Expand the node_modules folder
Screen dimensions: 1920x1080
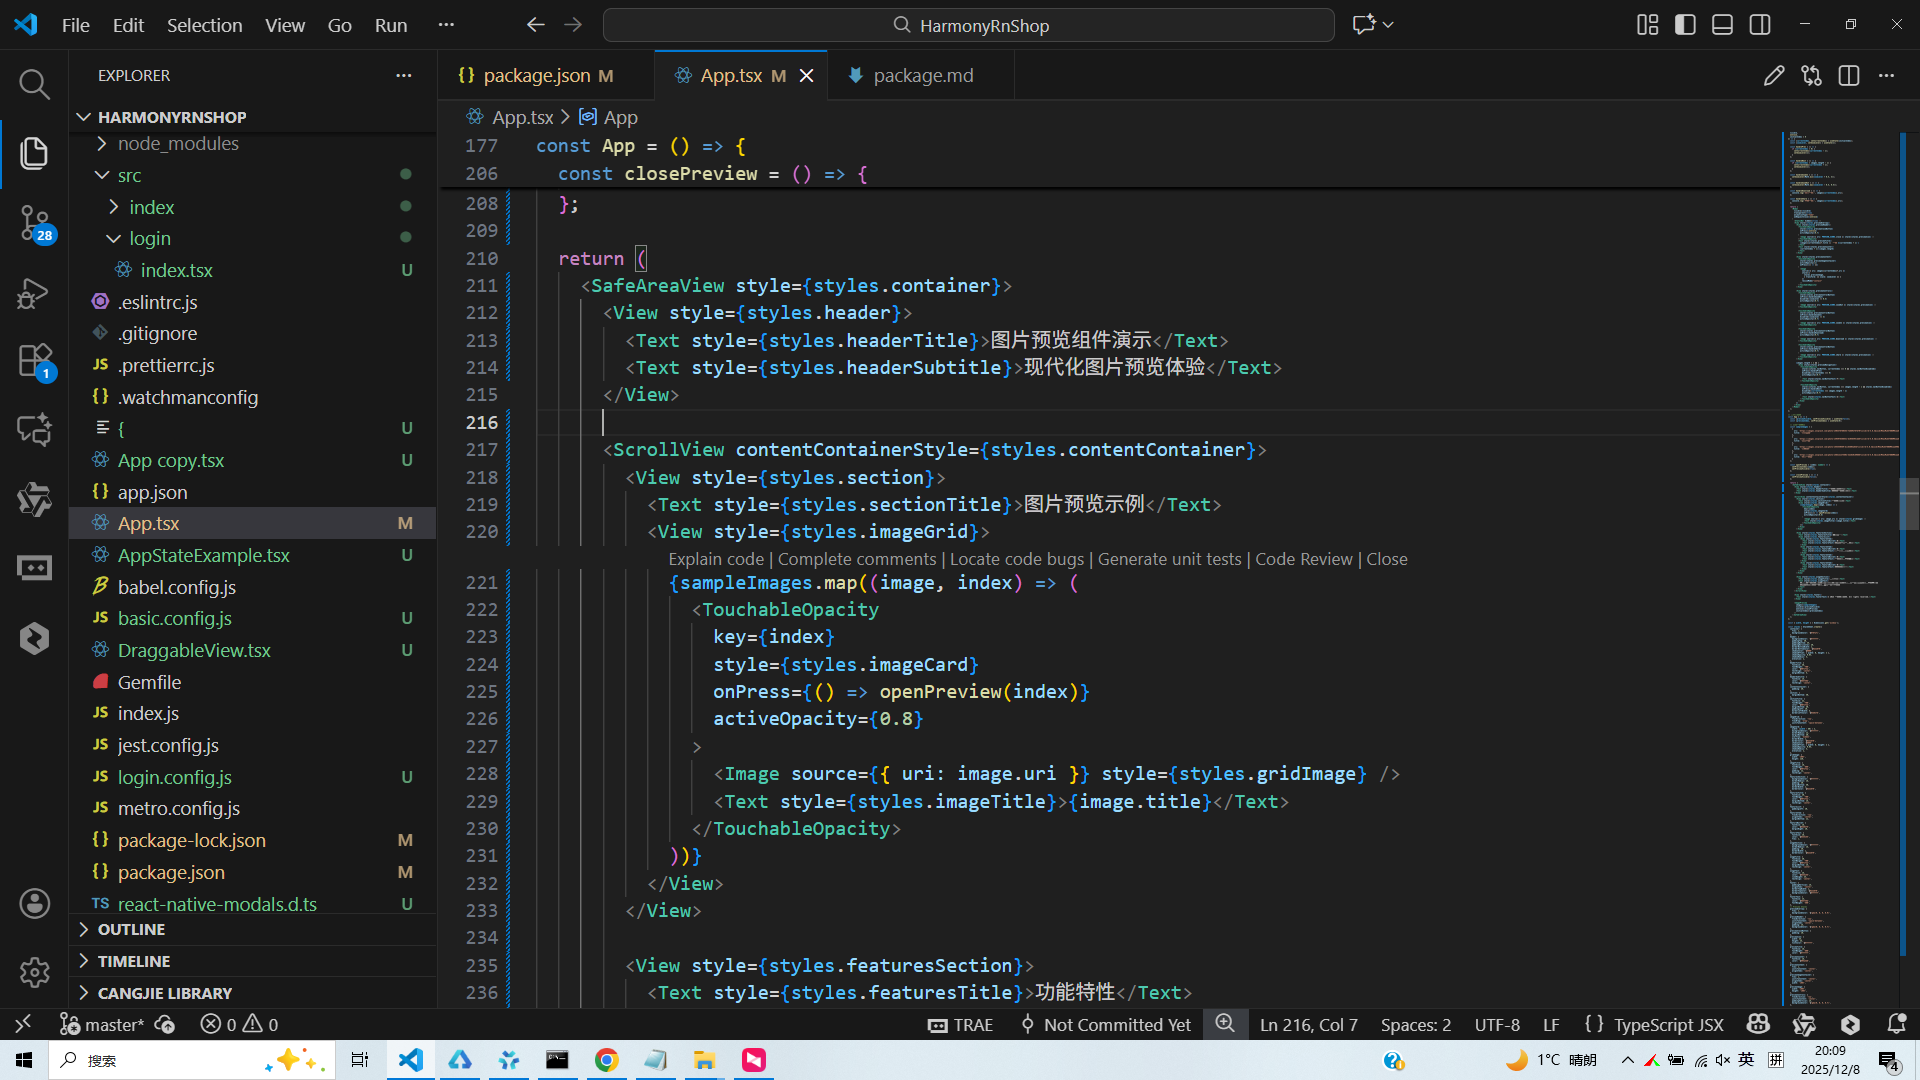click(178, 144)
